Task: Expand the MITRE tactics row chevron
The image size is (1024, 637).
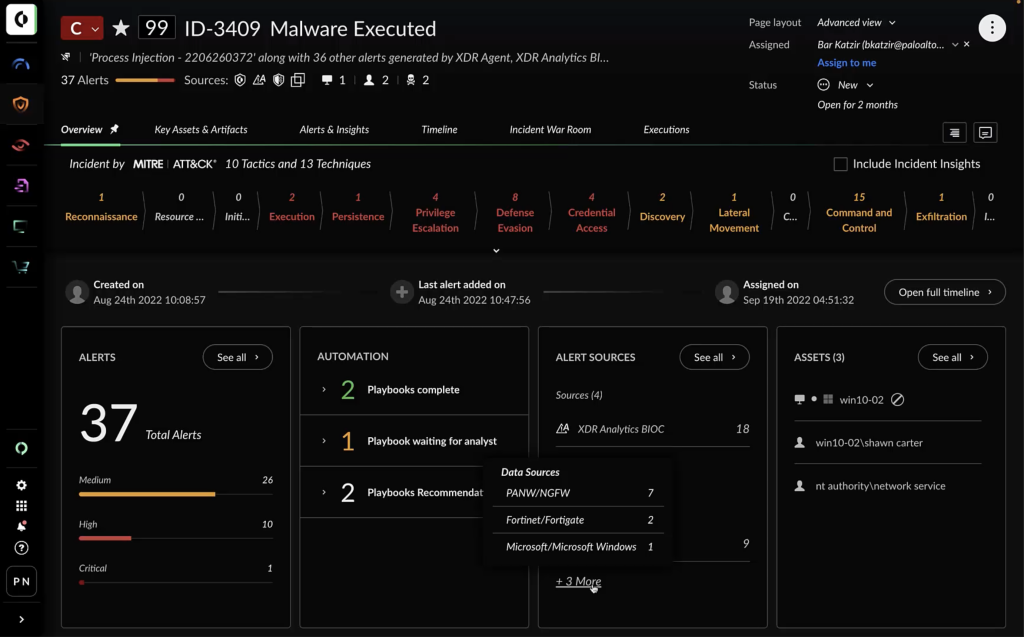Action: [x=496, y=251]
